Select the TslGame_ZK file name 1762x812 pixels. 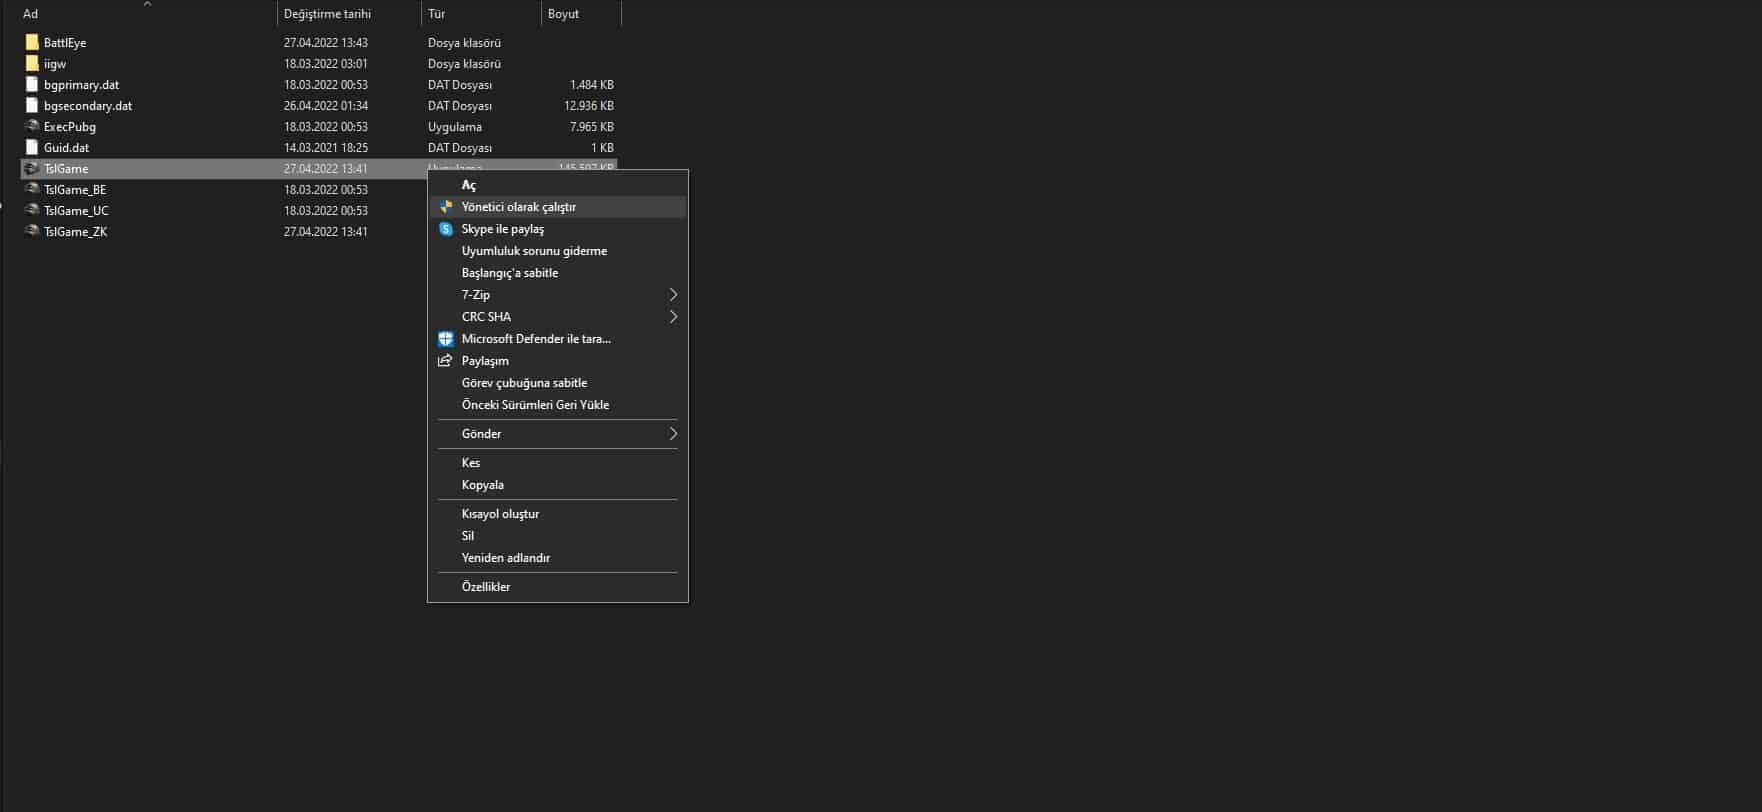(x=75, y=232)
